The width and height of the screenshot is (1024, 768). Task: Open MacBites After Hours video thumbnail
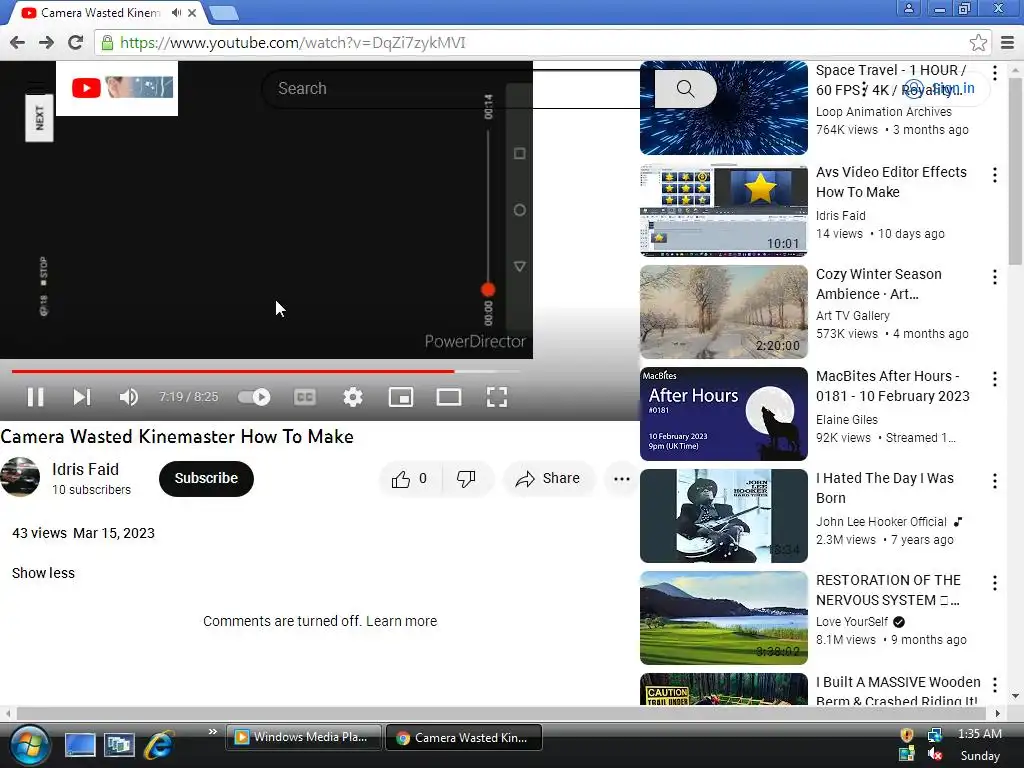[x=724, y=414]
